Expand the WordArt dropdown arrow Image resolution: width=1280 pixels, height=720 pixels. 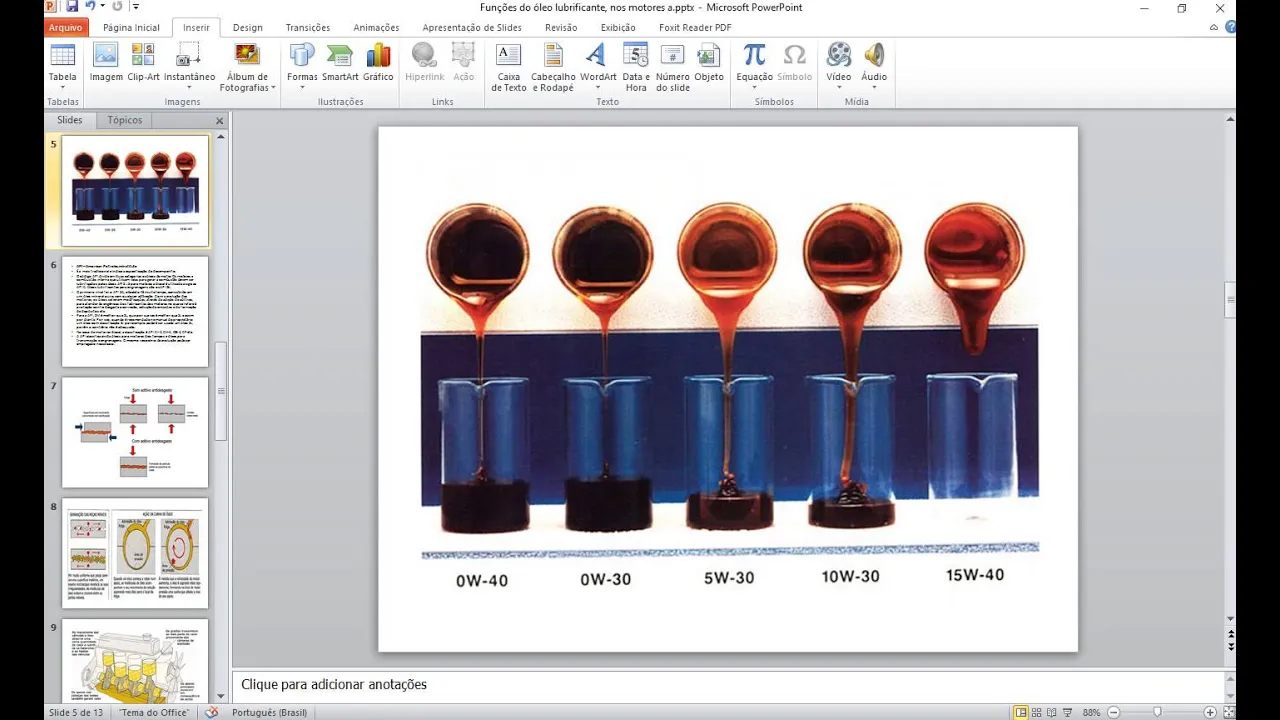pyautogui.click(x=598, y=87)
